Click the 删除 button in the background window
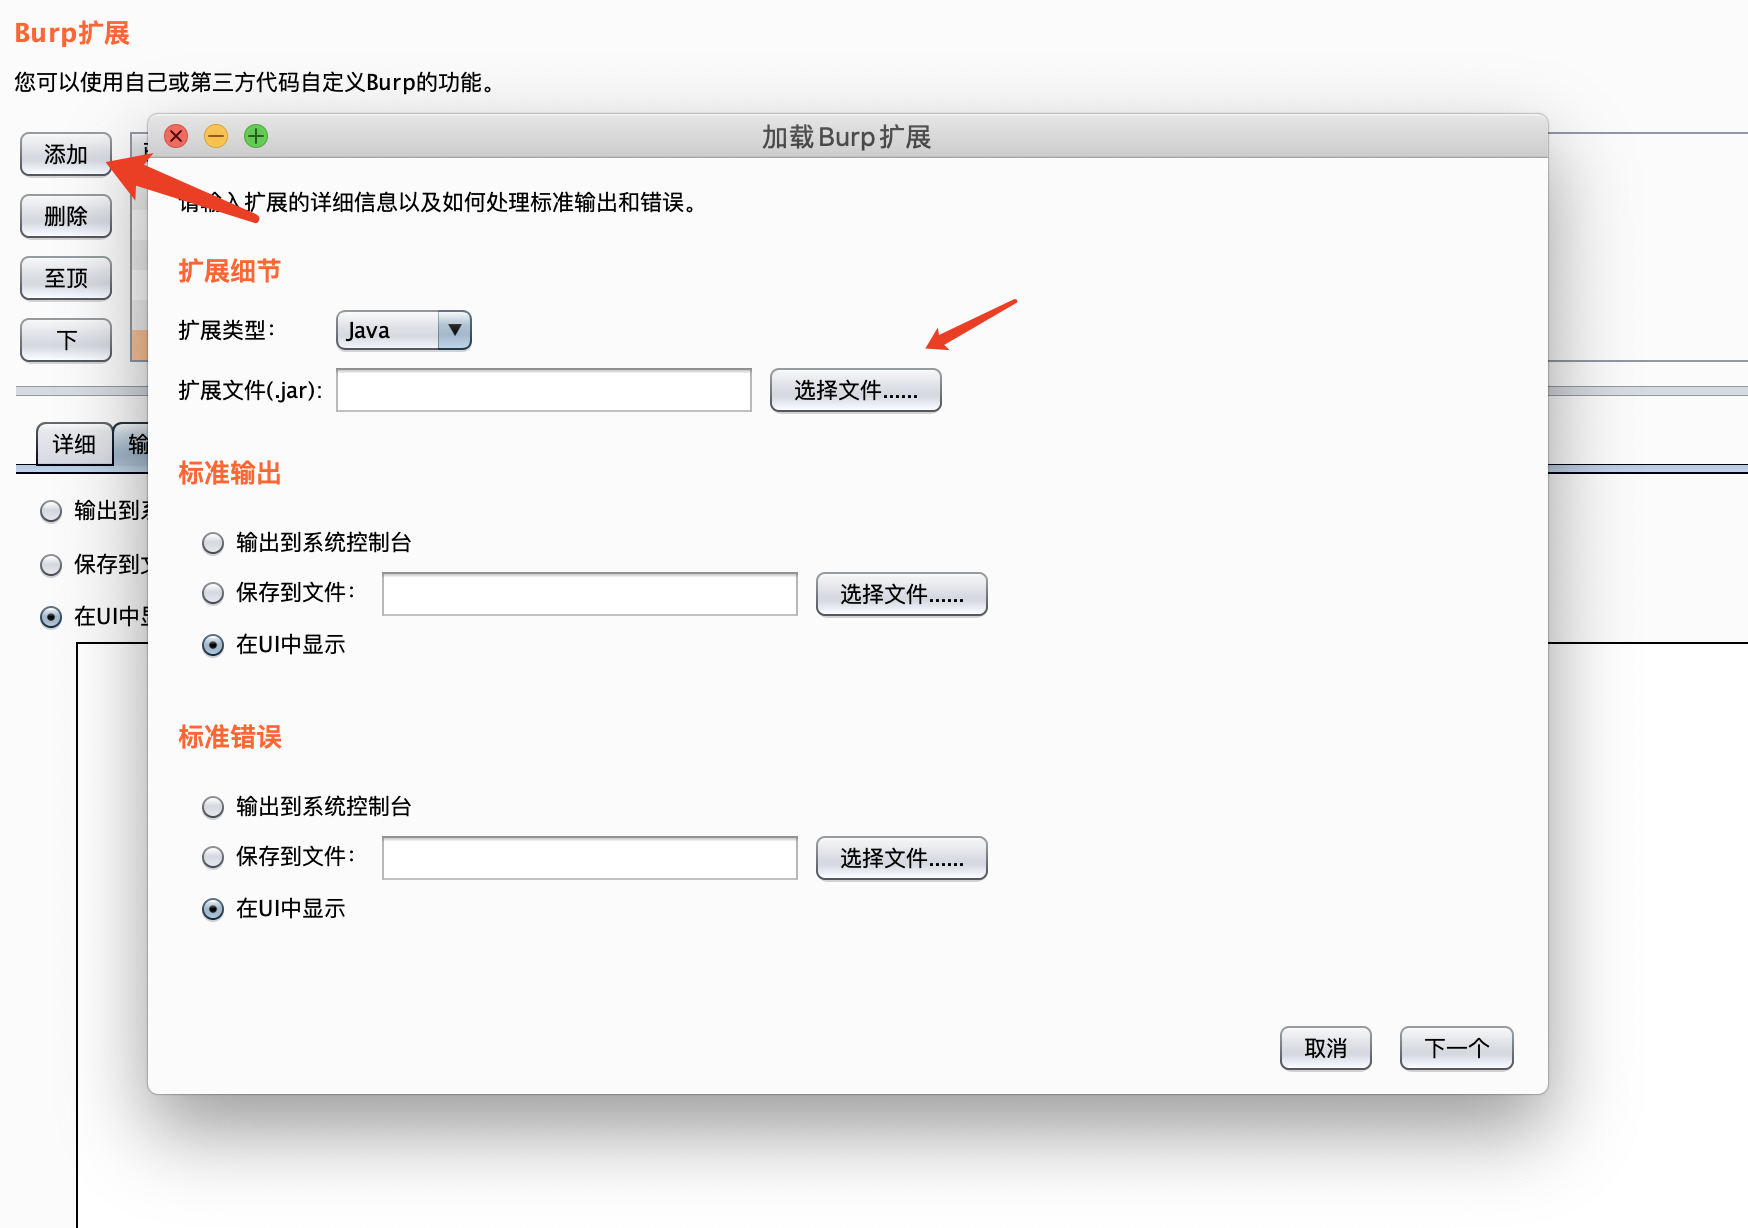Viewport: 1748px width, 1228px height. tap(66, 216)
